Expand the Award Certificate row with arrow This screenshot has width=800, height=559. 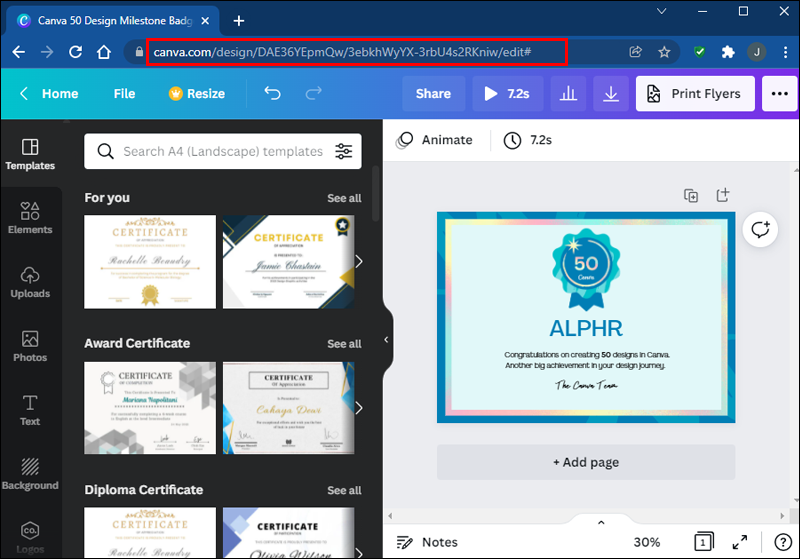coord(359,408)
